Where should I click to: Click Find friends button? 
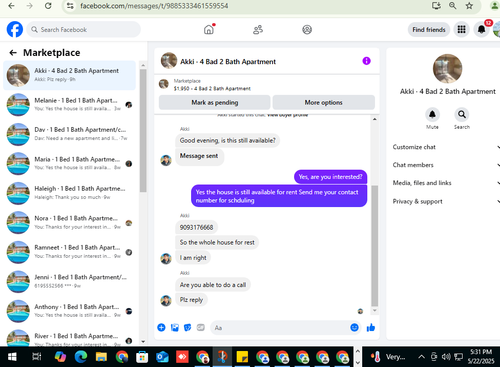pyautogui.click(x=429, y=30)
